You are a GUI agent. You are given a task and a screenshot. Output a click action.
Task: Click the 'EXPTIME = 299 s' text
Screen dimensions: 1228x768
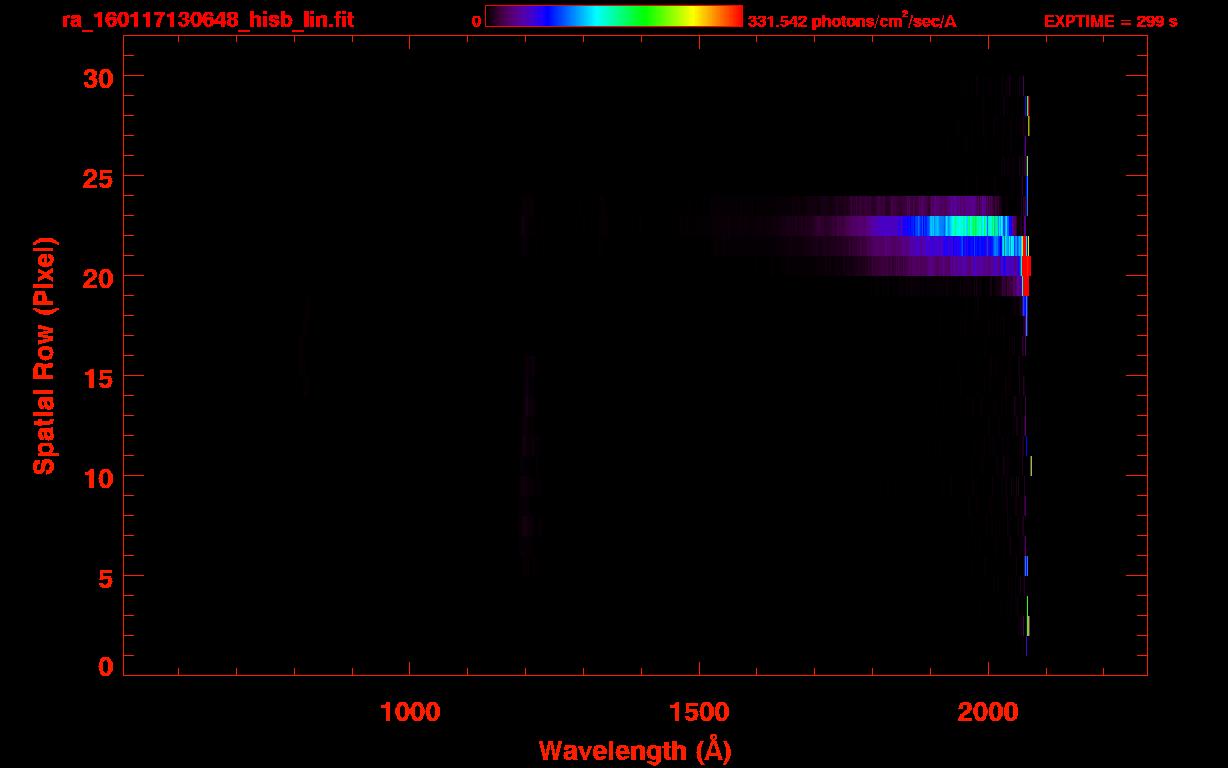pos(1110,21)
